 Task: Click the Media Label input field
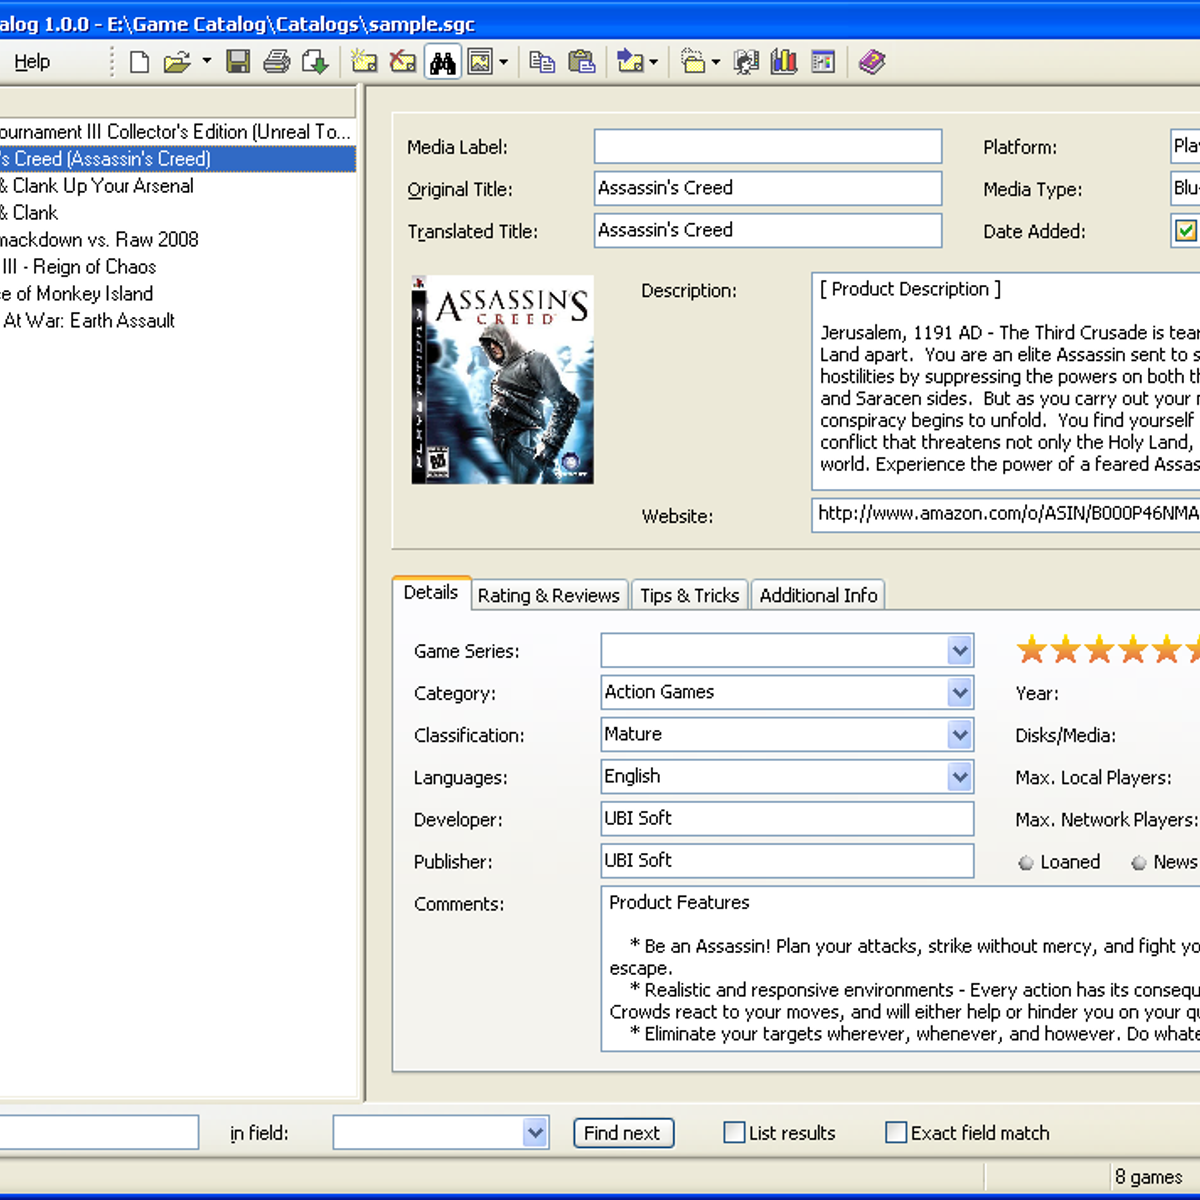(x=768, y=146)
